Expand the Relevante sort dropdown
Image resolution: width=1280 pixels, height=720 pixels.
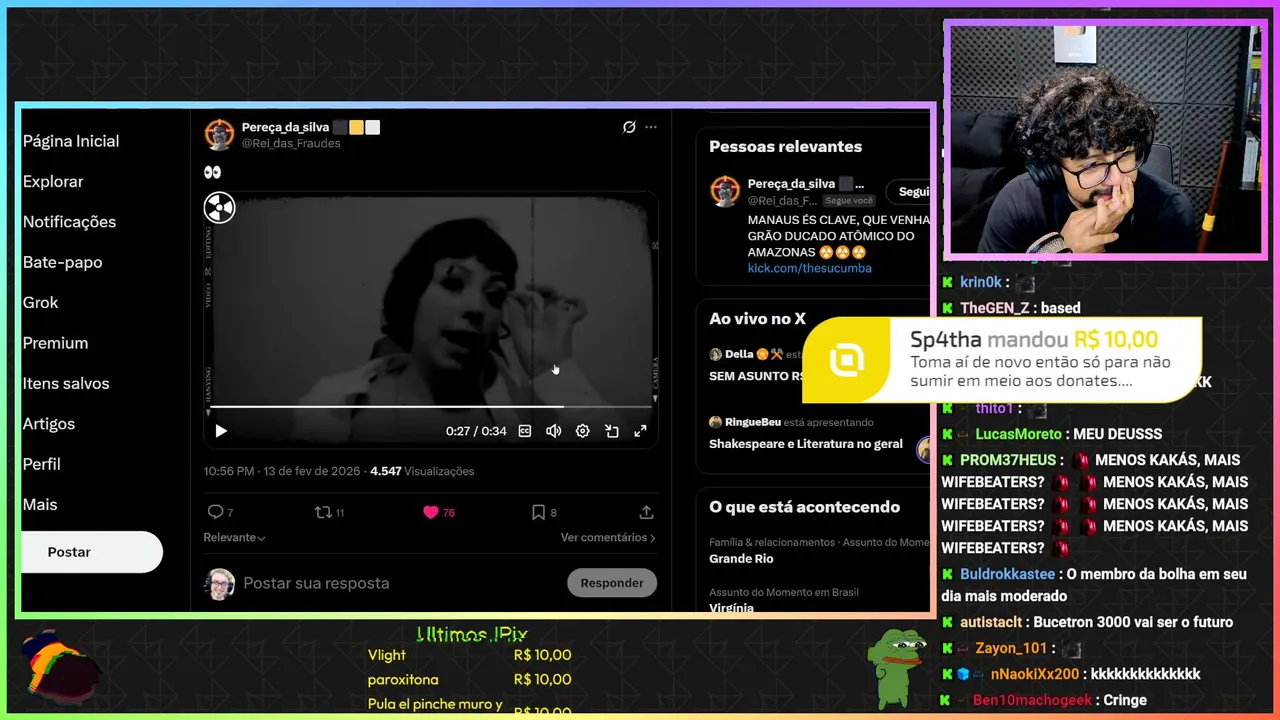tap(234, 537)
